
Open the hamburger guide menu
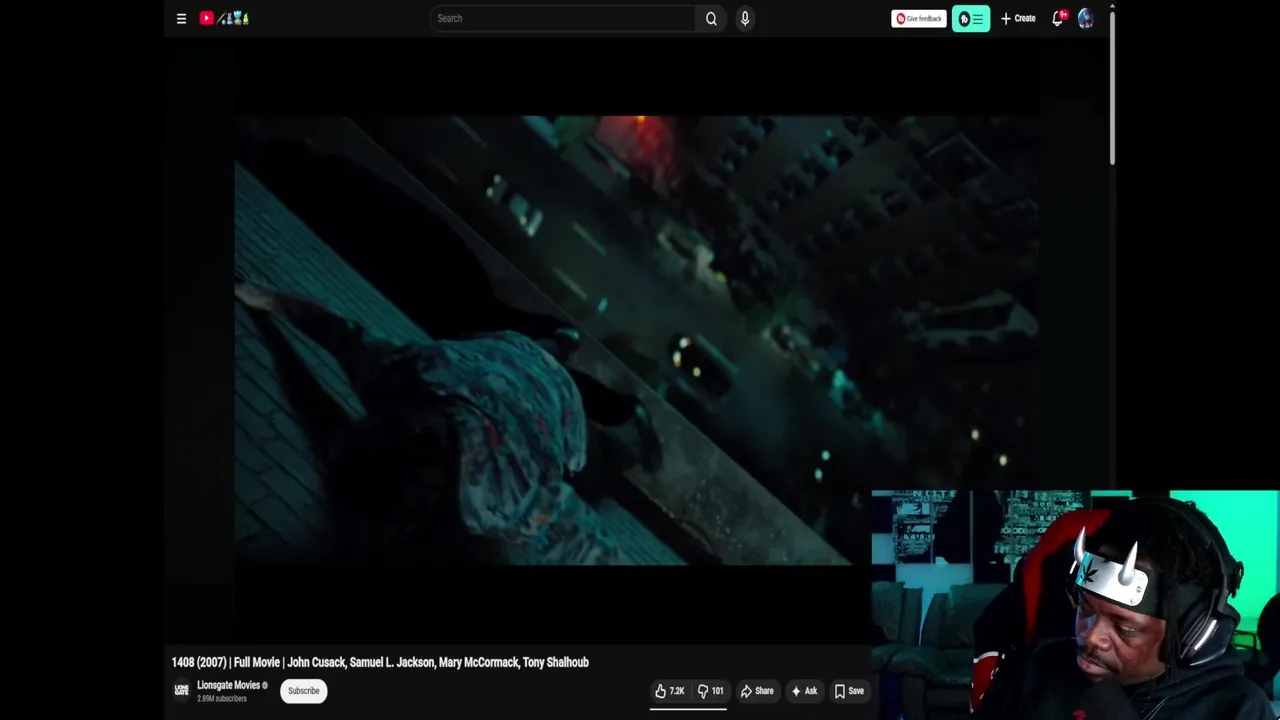pos(181,18)
